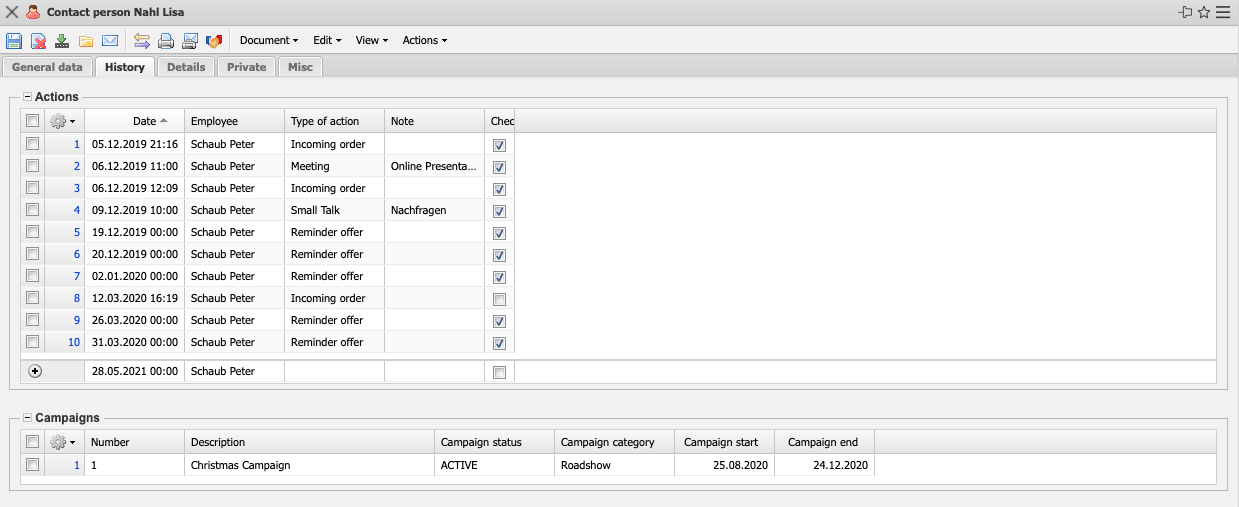Image resolution: width=1239 pixels, height=507 pixels.
Task: Click the blue floppy disk save icon
Action: (14, 41)
